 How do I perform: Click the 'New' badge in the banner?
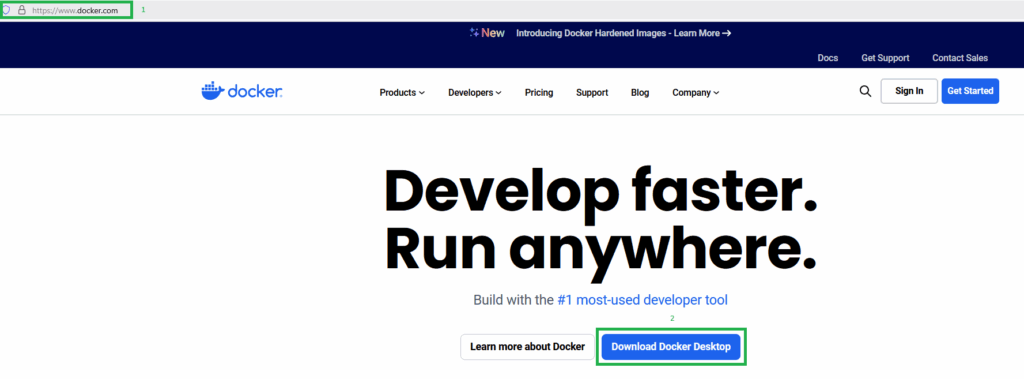click(x=487, y=33)
